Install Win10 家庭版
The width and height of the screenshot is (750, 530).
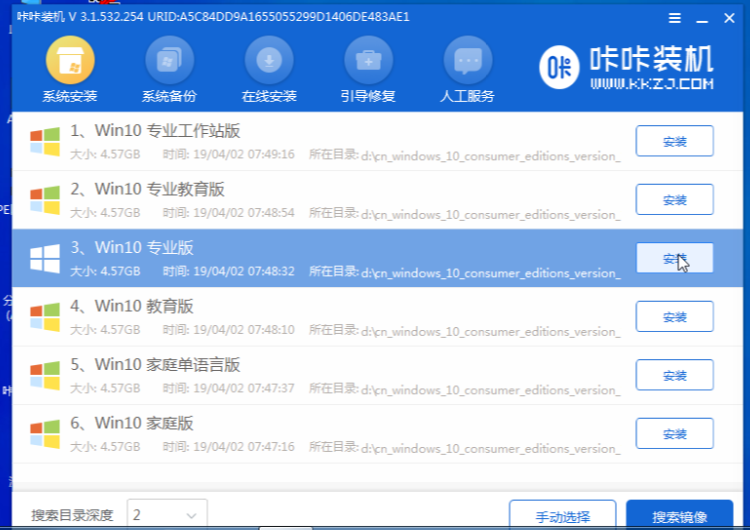(674, 434)
